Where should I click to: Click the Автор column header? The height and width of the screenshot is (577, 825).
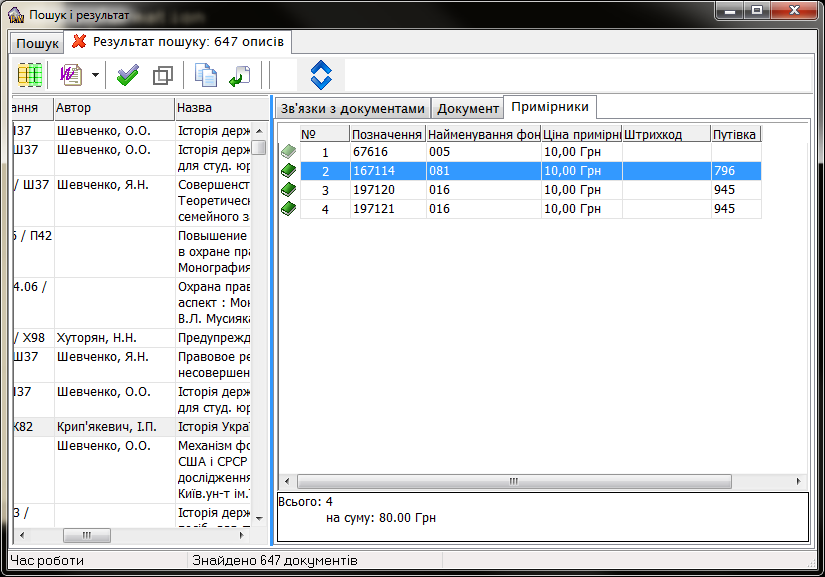pyautogui.click(x=113, y=108)
